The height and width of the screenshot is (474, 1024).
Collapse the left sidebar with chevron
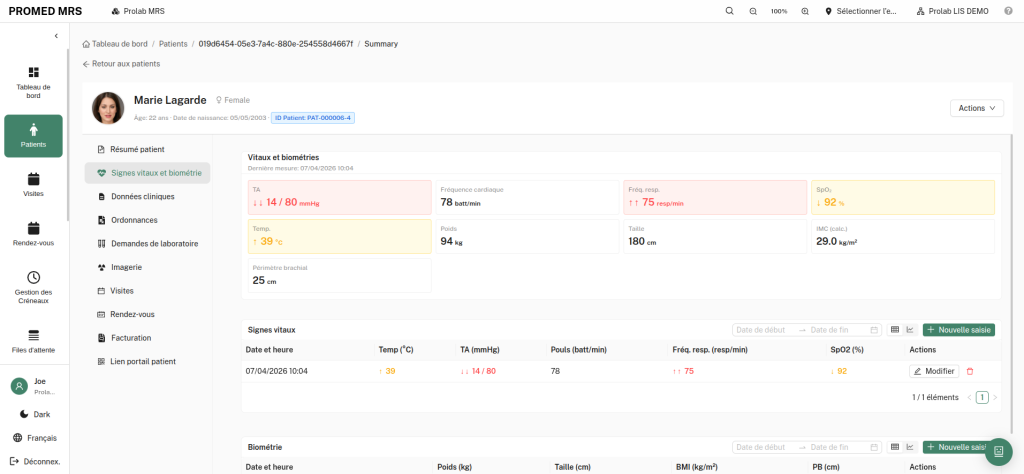click(56, 36)
